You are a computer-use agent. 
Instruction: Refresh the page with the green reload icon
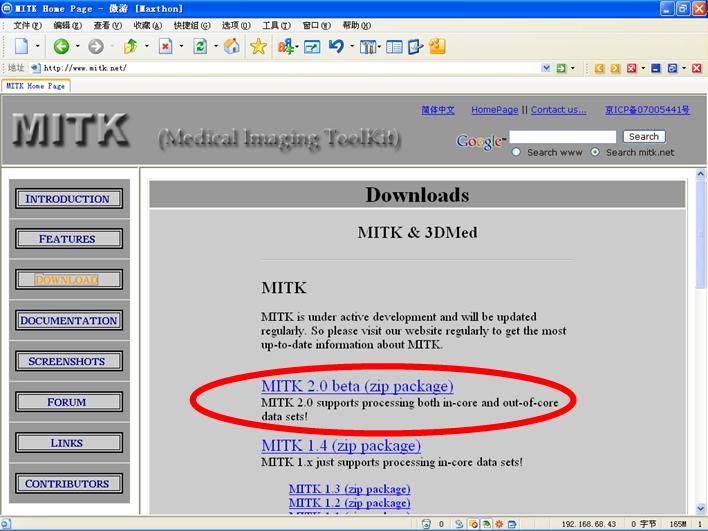click(200, 46)
